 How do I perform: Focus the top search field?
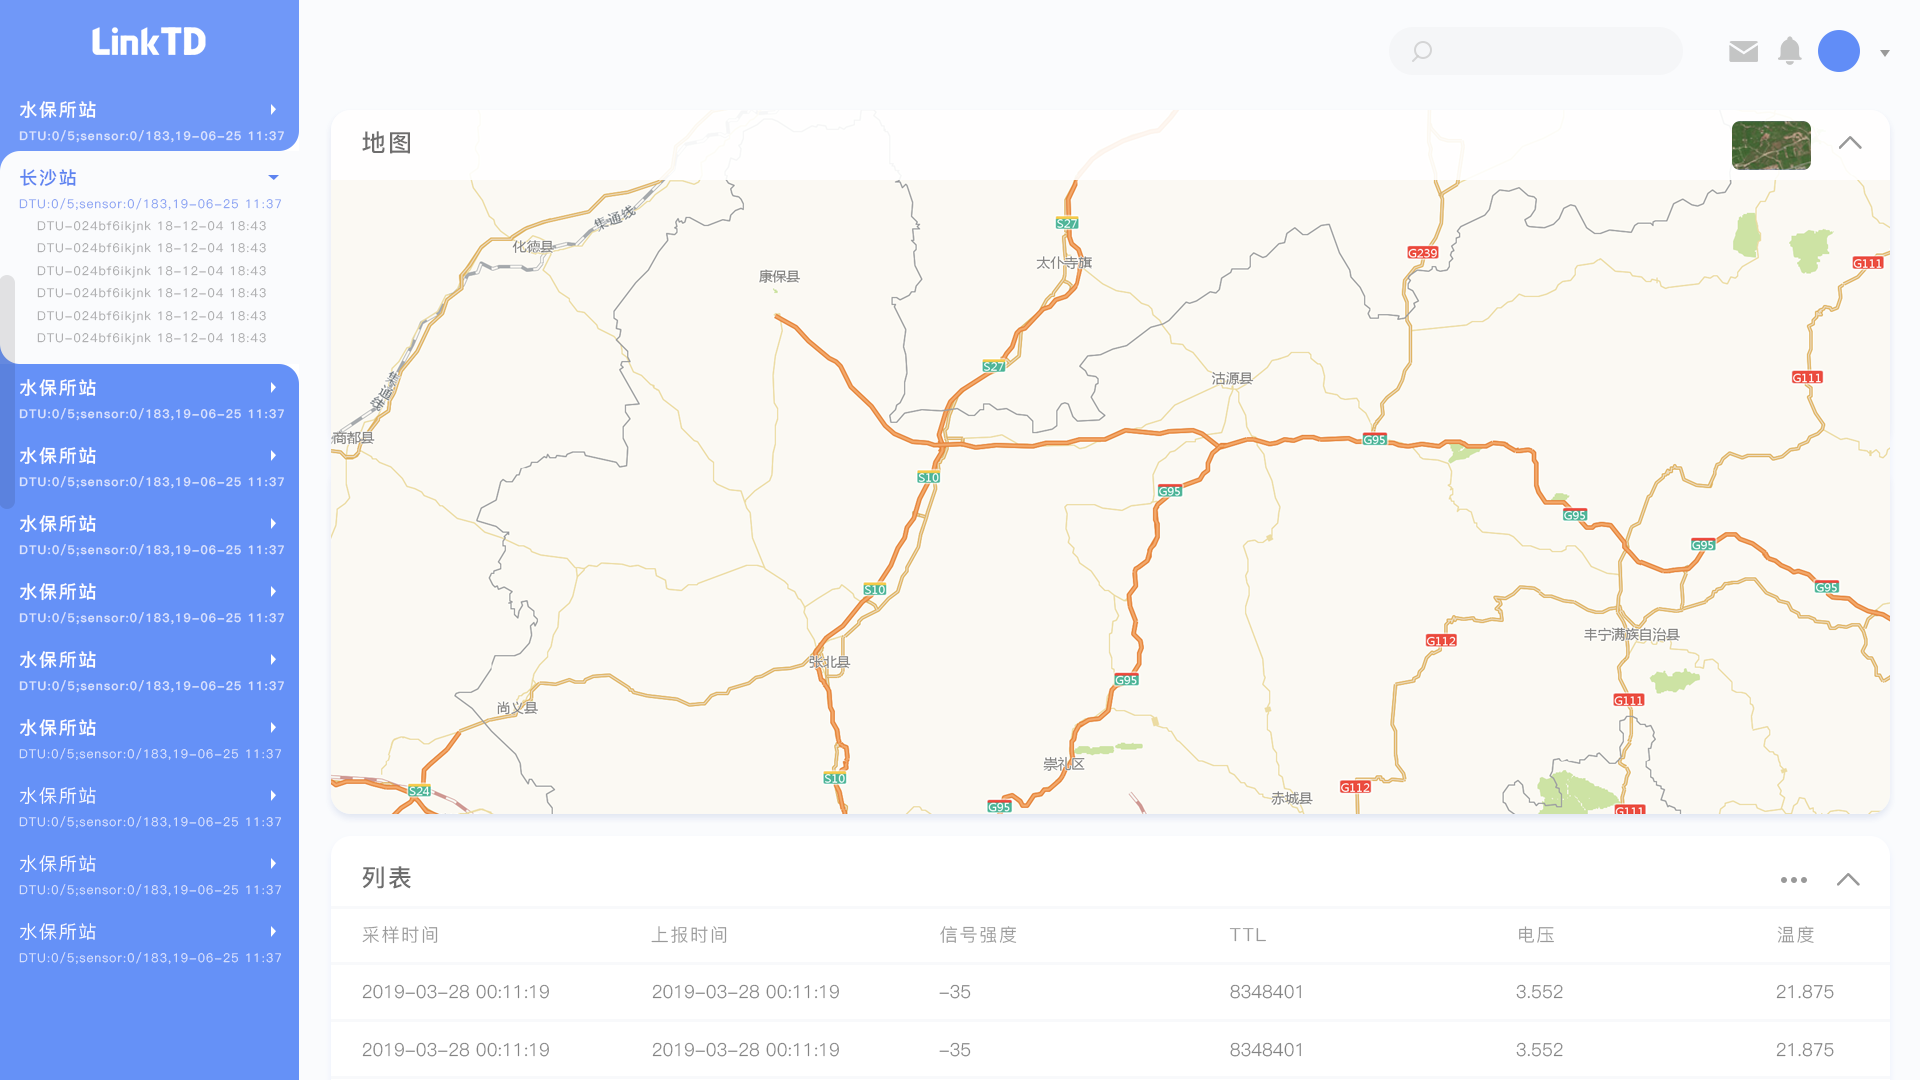point(1550,51)
